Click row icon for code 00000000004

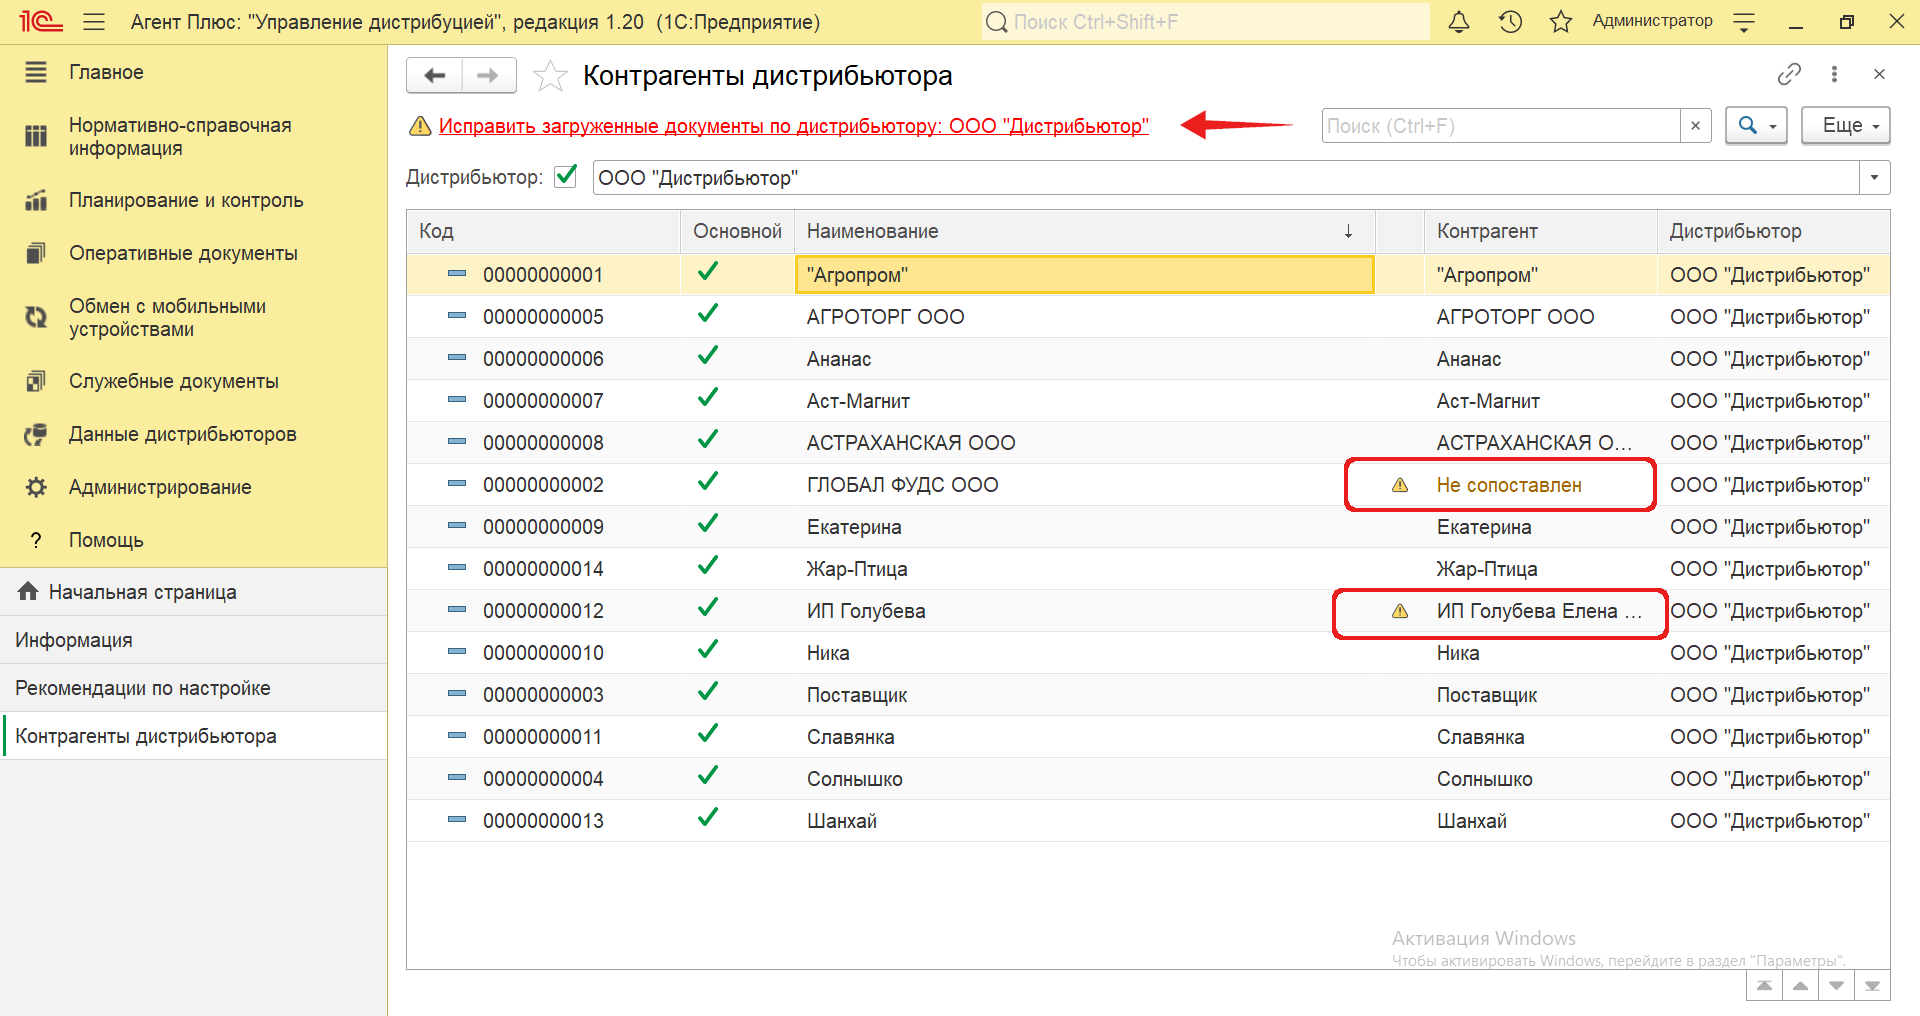point(457,777)
